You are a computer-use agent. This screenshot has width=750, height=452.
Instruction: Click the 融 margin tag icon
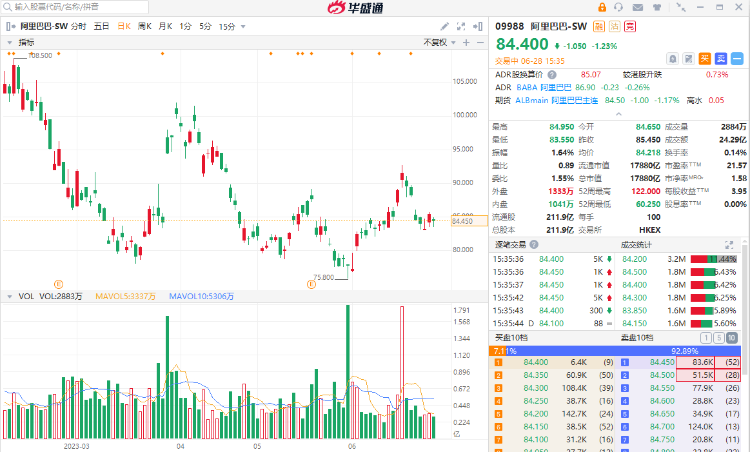tap(599, 26)
